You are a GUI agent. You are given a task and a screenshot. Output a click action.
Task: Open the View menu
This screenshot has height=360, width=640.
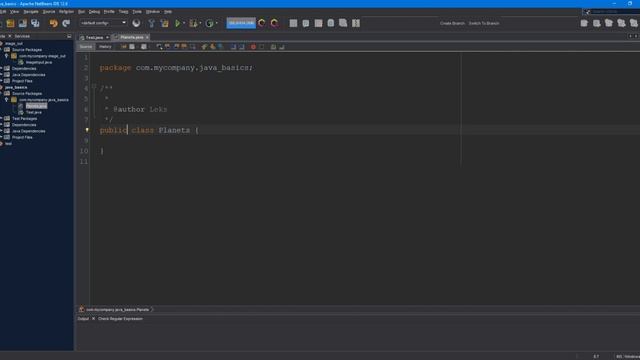point(14,11)
